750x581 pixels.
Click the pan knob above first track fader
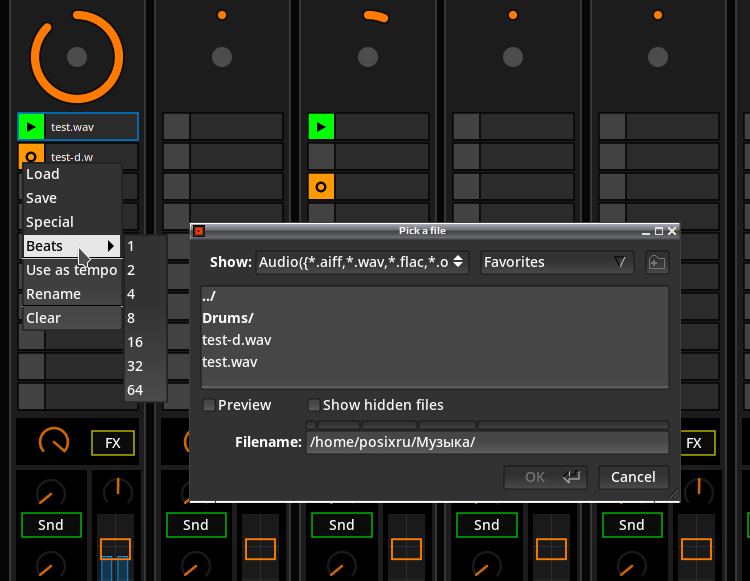pos(118,491)
